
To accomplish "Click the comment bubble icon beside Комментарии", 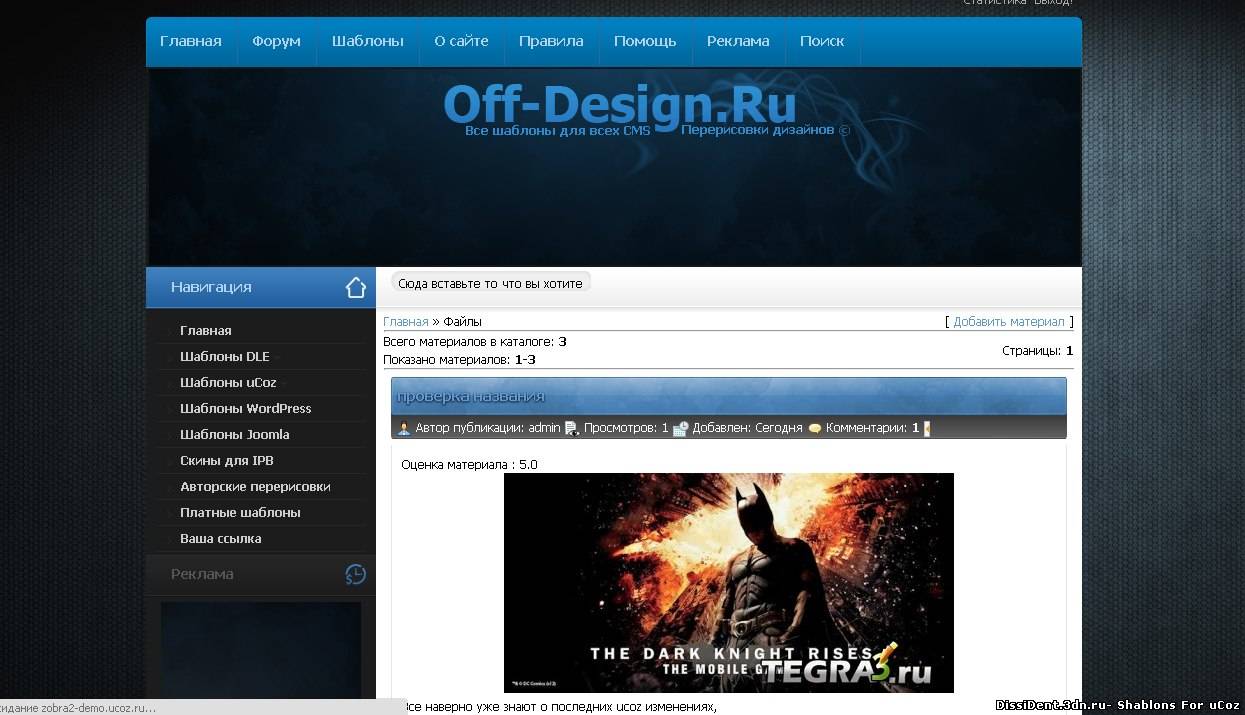I will (x=815, y=428).
